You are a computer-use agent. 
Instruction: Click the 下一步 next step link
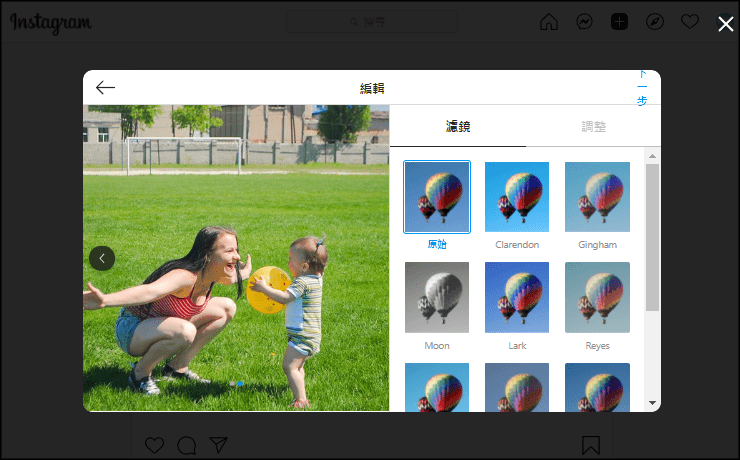(642, 88)
